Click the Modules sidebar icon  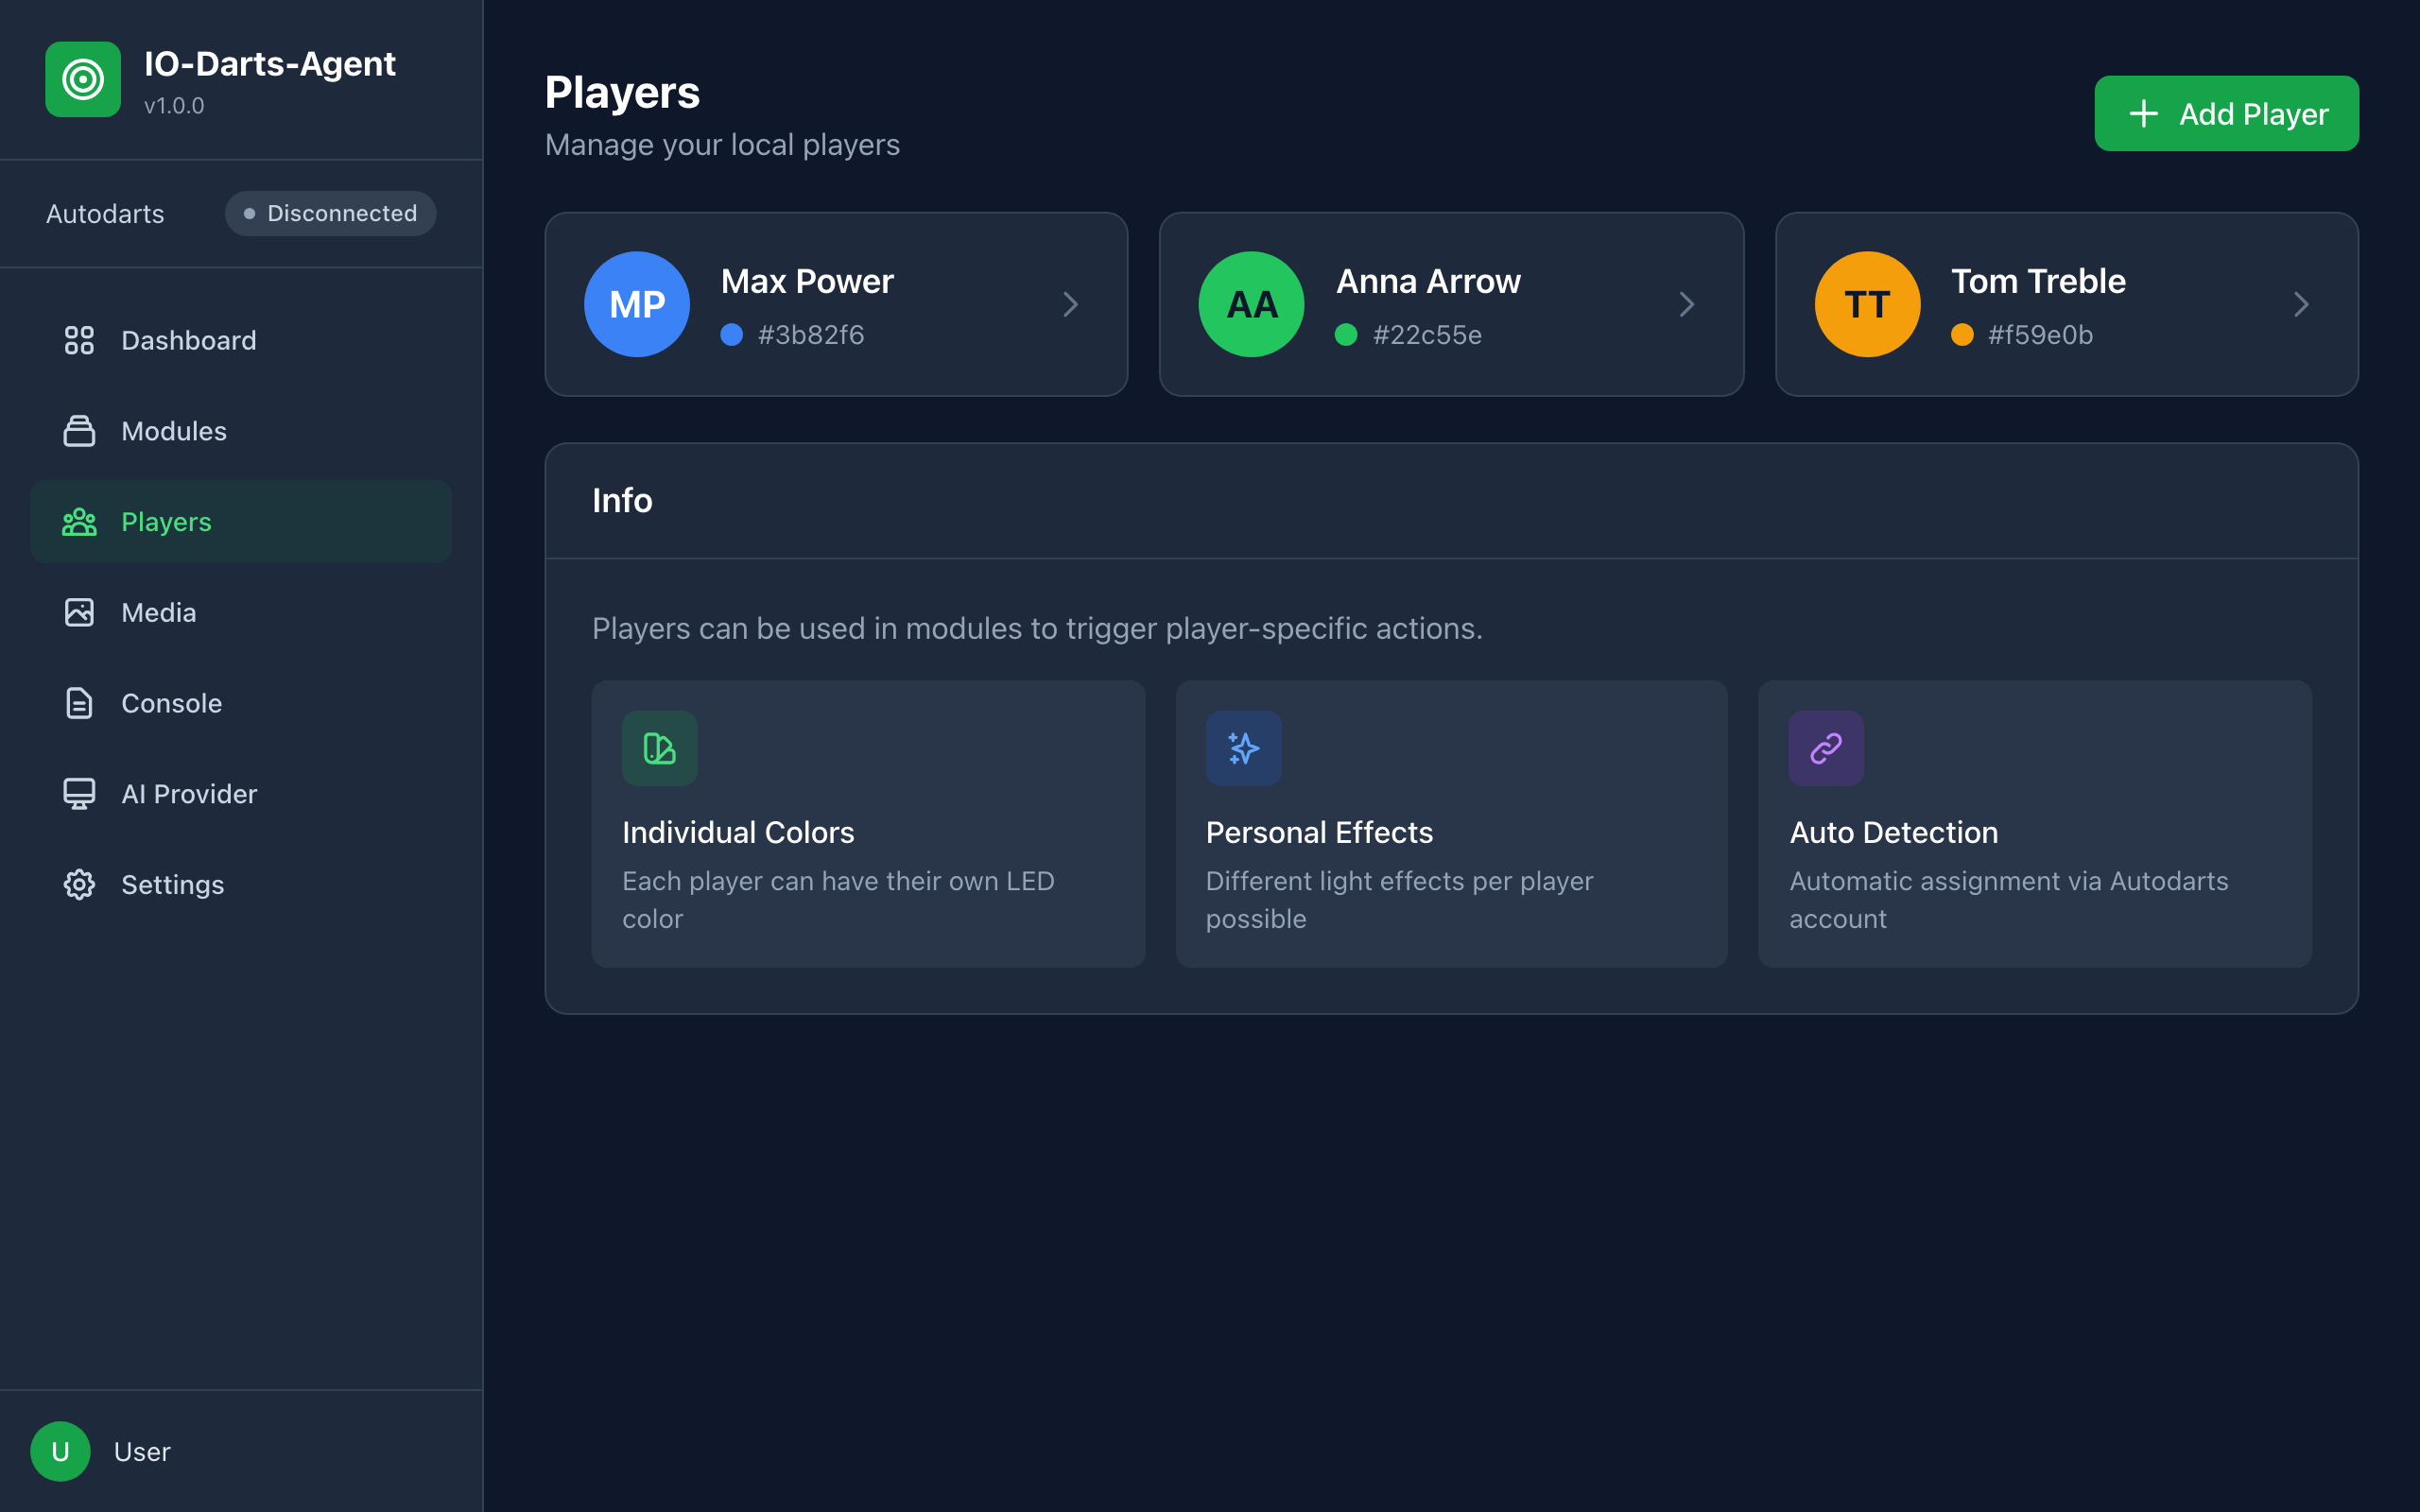(x=79, y=431)
